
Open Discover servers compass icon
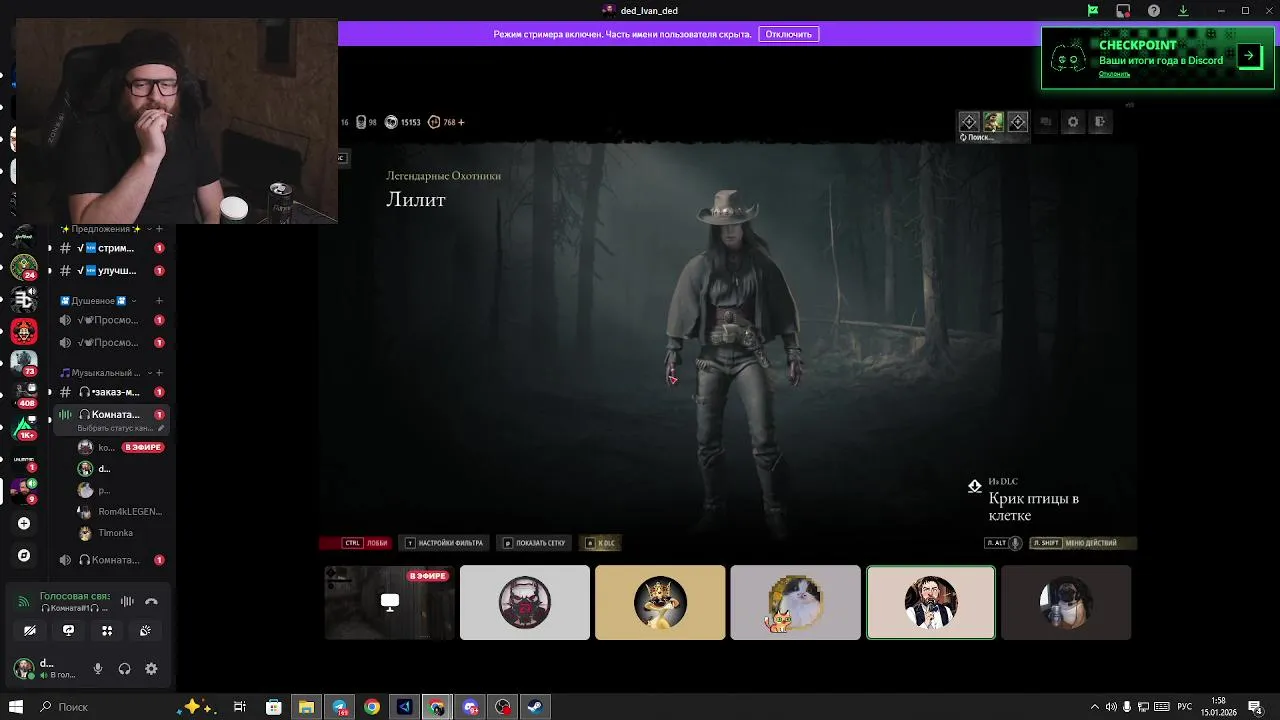click(x=24, y=555)
